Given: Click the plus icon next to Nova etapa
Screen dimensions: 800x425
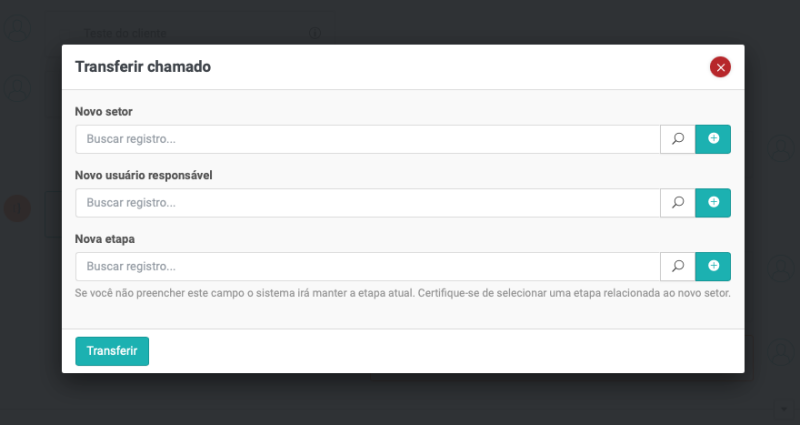Looking at the screenshot, I should pyautogui.click(x=713, y=266).
